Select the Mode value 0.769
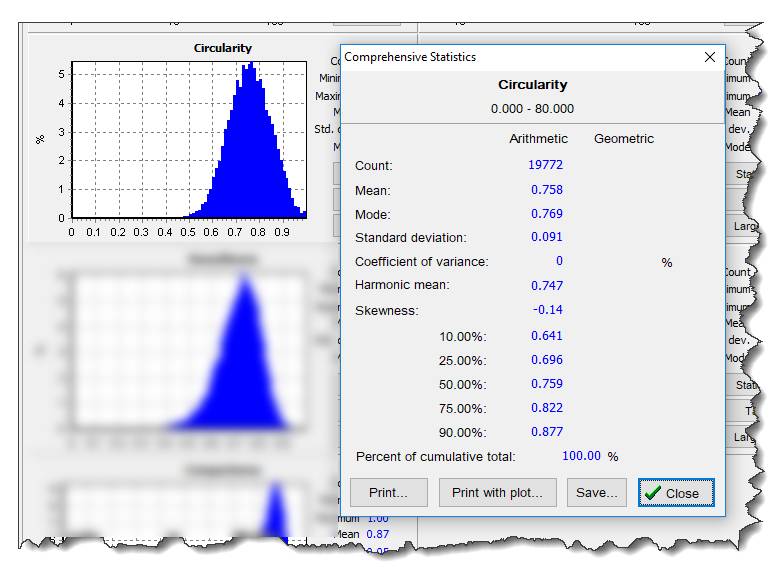Image resolution: width=778 pixels, height=585 pixels. (547, 213)
